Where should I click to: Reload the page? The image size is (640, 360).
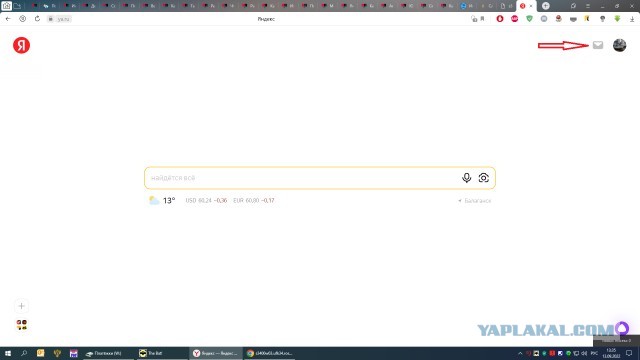pos(37,19)
